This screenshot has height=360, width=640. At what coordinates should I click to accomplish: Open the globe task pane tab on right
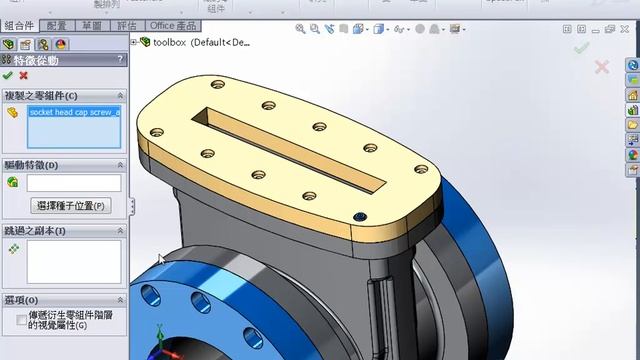[633, 65]
